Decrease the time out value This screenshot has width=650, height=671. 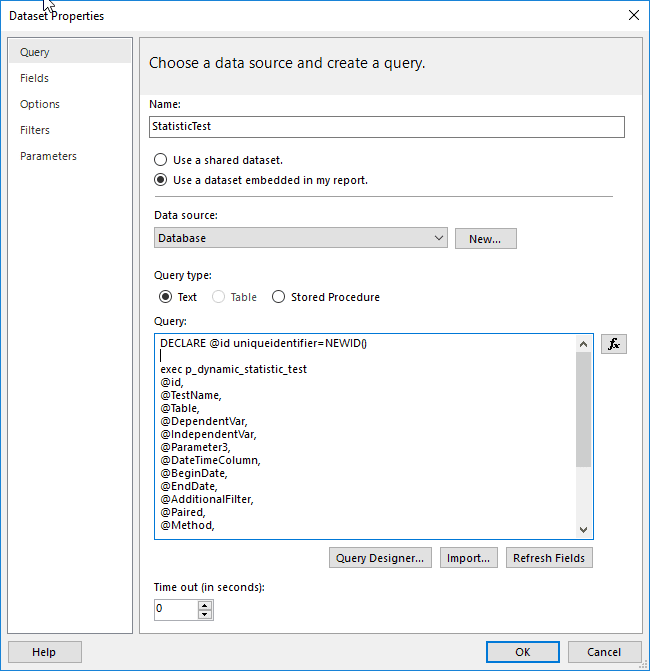point(205,613)
